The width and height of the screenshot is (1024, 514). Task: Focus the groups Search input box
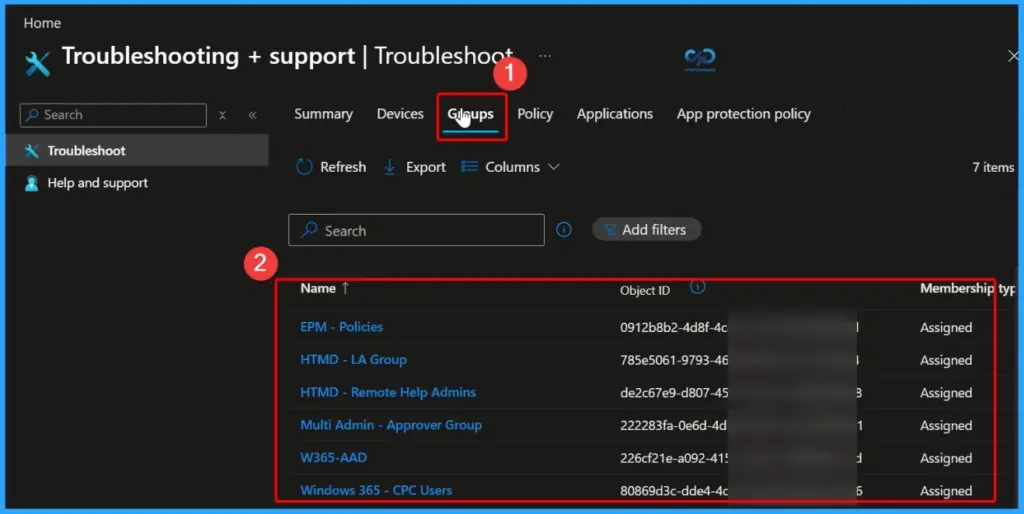(x=416, y=230)
